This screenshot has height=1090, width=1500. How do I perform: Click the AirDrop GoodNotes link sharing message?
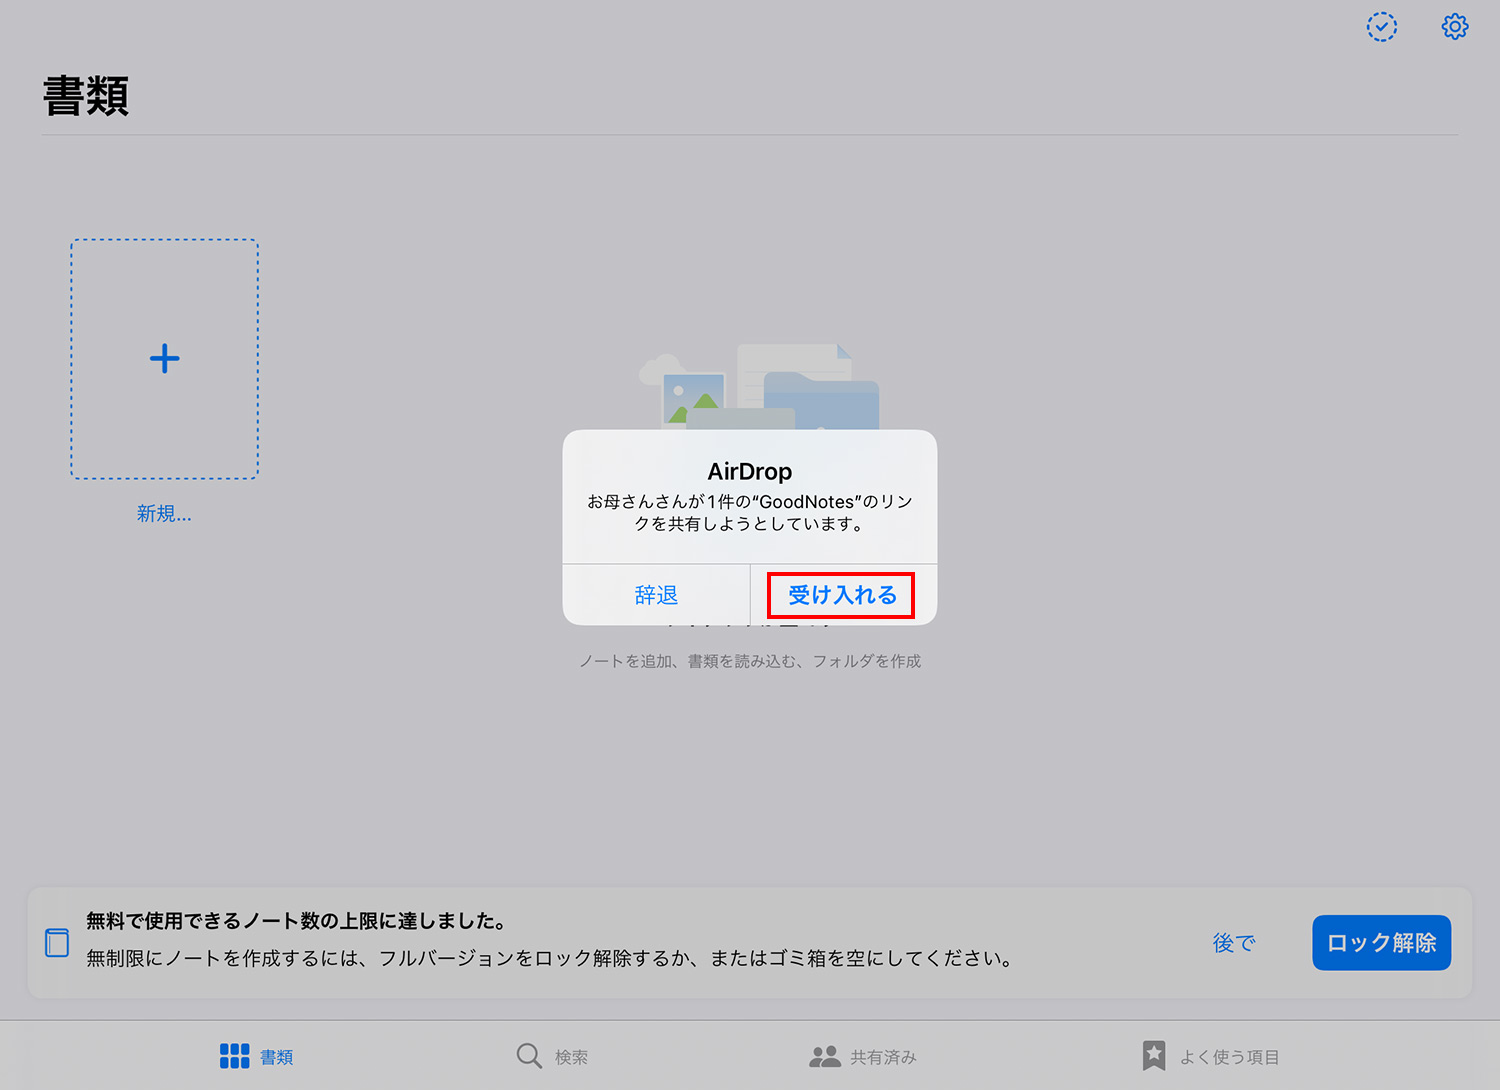point(750,512)
